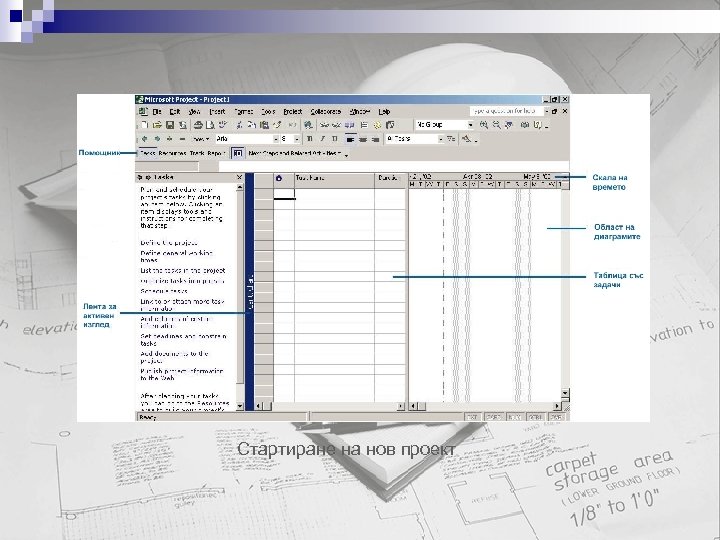
Task: Click the Split Task icon
Action: point(350,125)
